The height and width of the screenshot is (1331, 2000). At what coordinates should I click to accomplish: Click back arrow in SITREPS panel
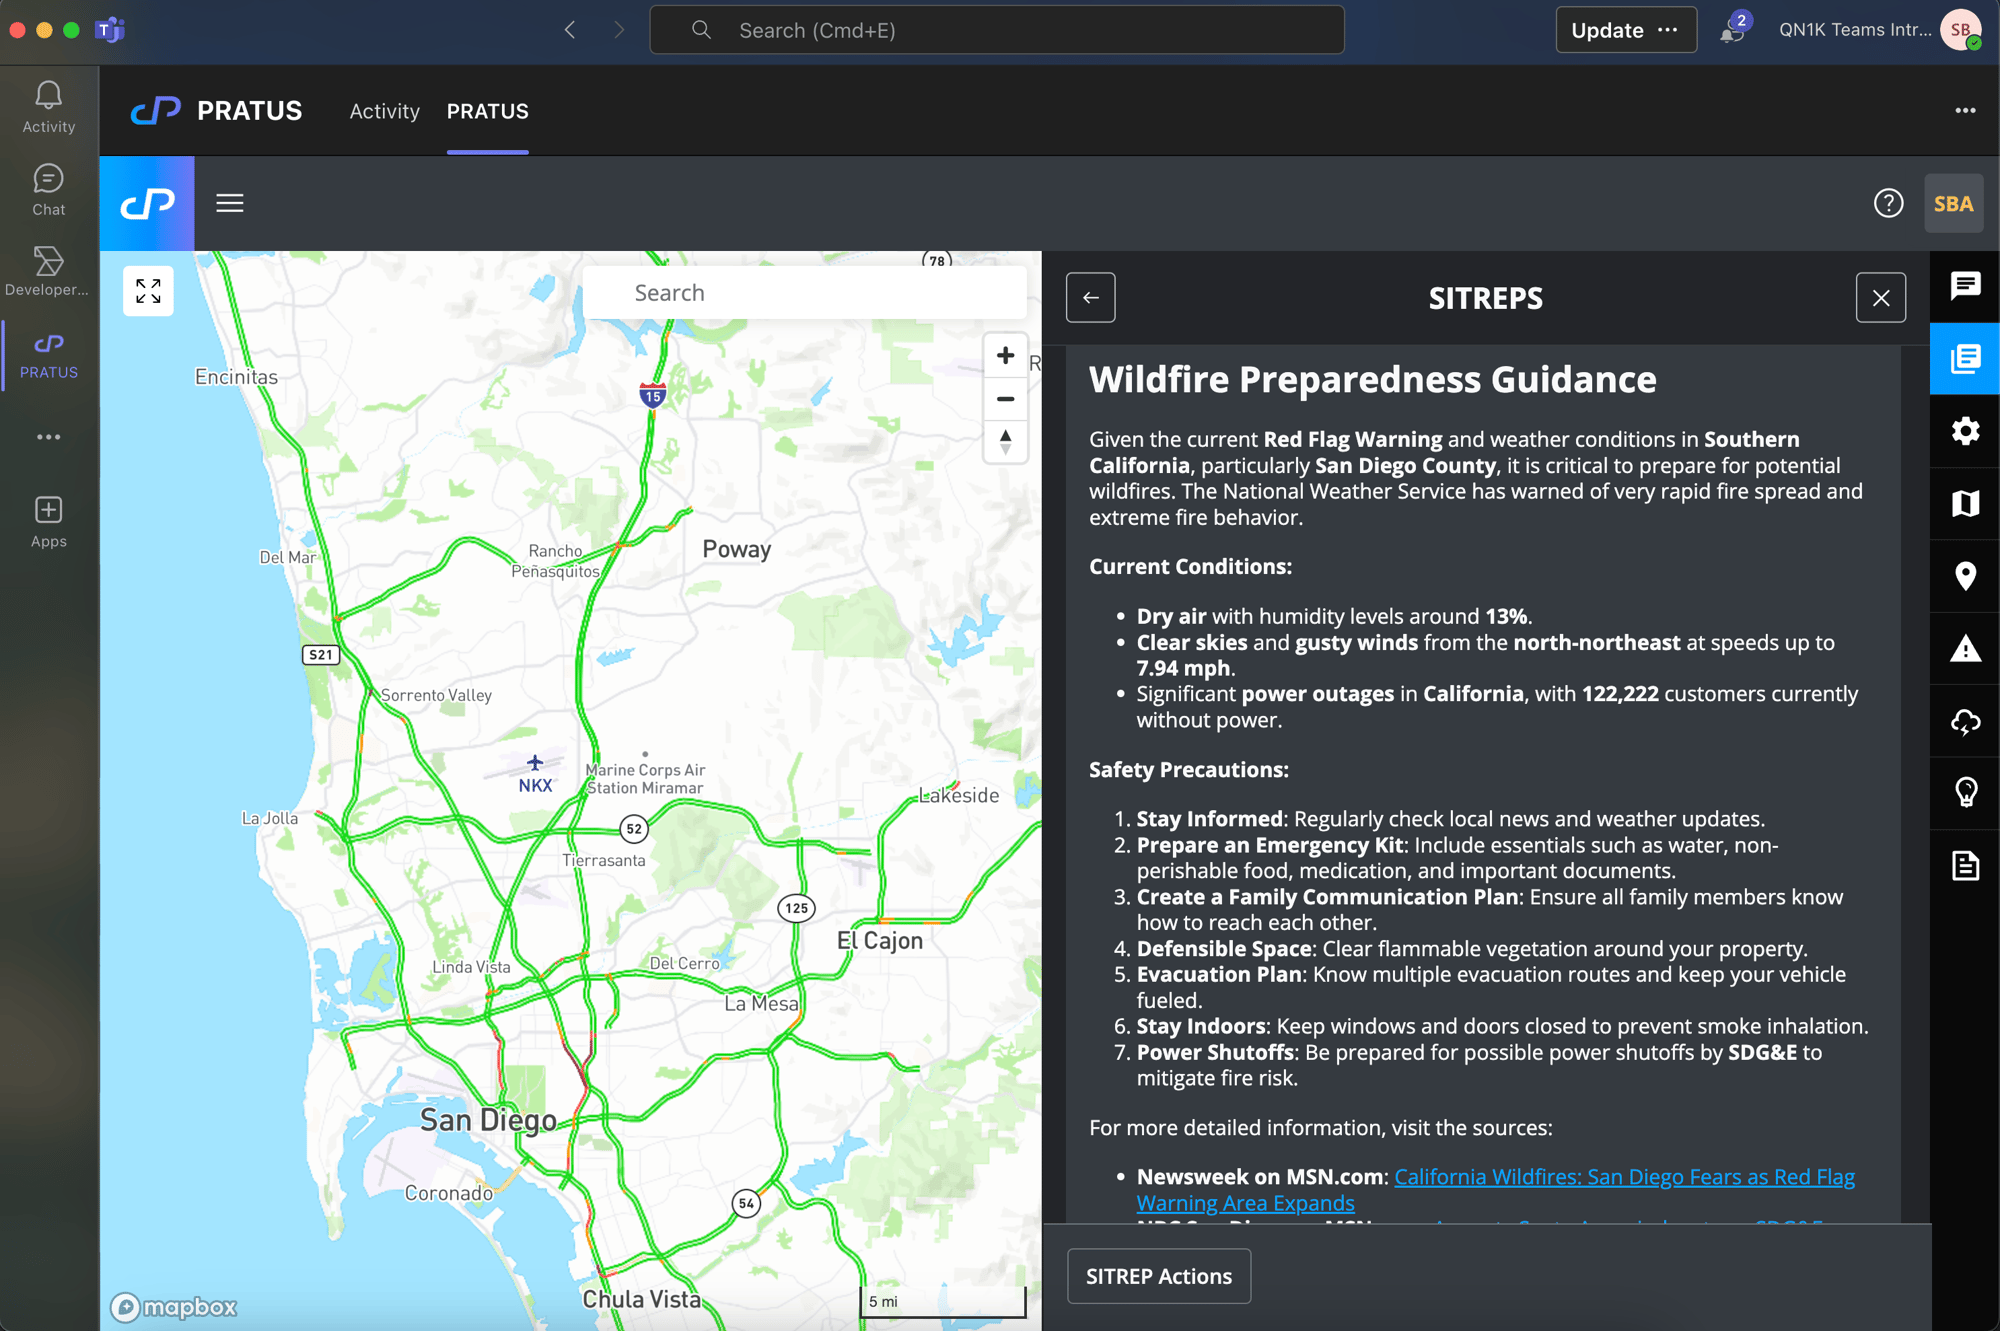(1090, 296)
